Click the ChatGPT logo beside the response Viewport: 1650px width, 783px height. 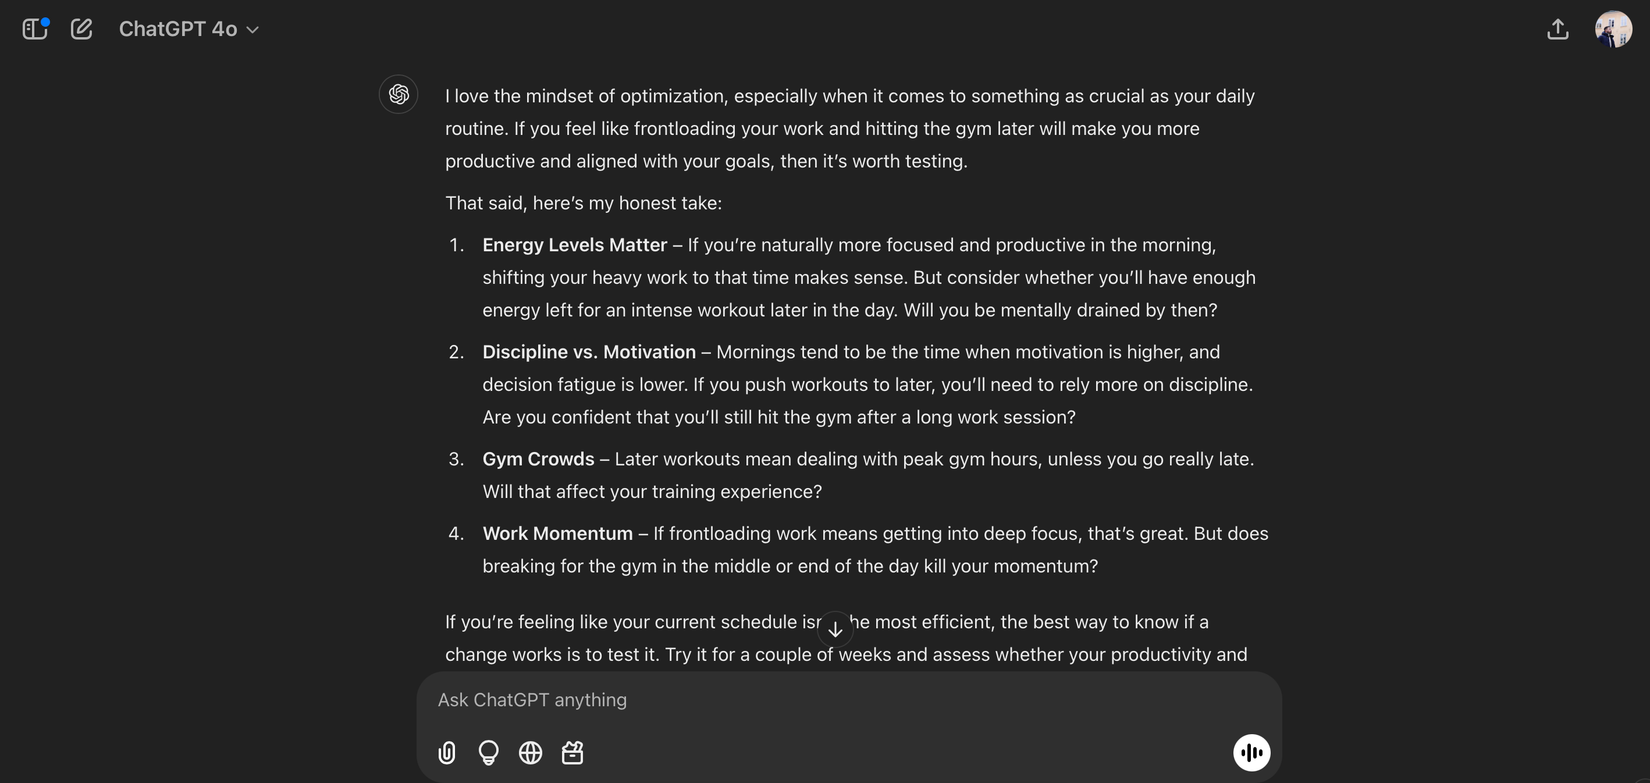(399, 94)
